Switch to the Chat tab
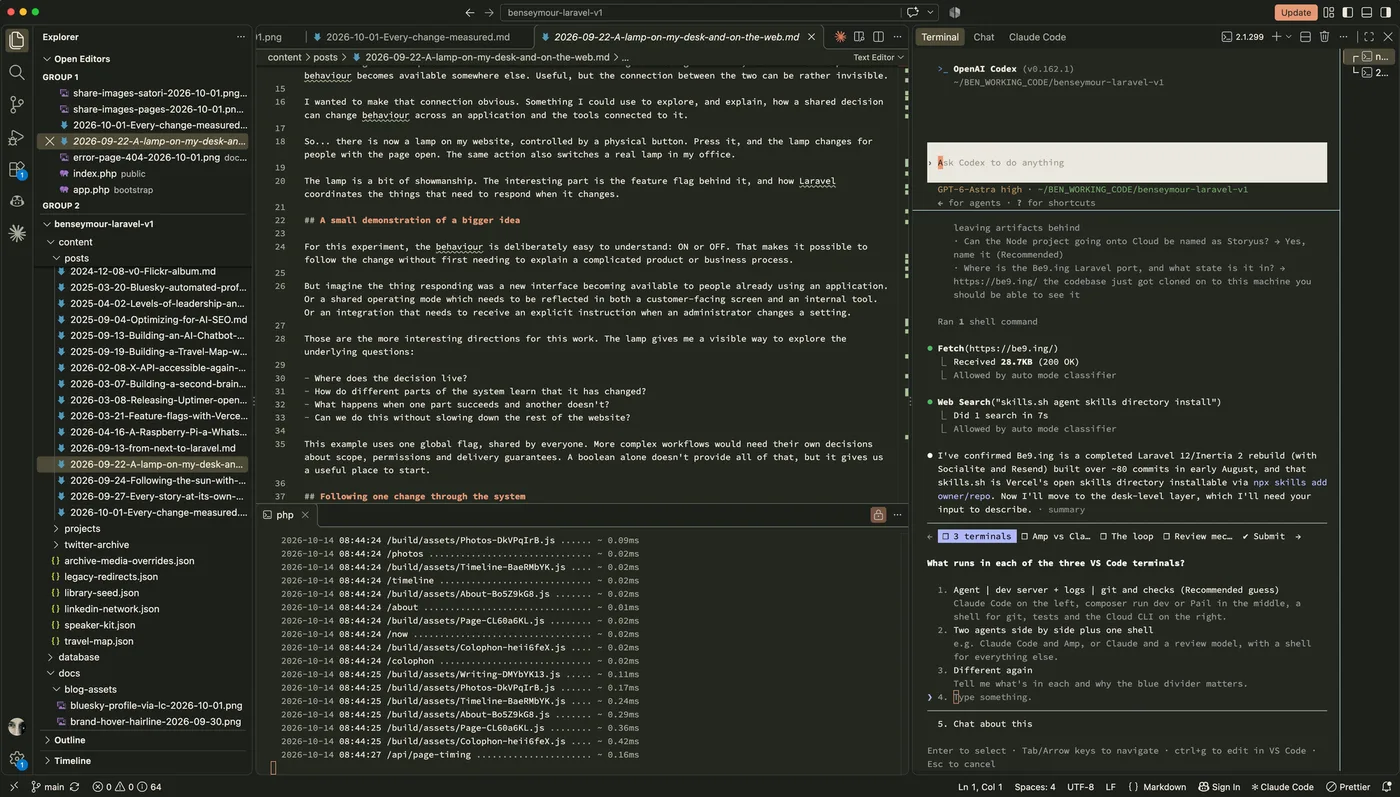Viewport: 1400px width, 797px height. pyautogui.click(x=984, y=37)
